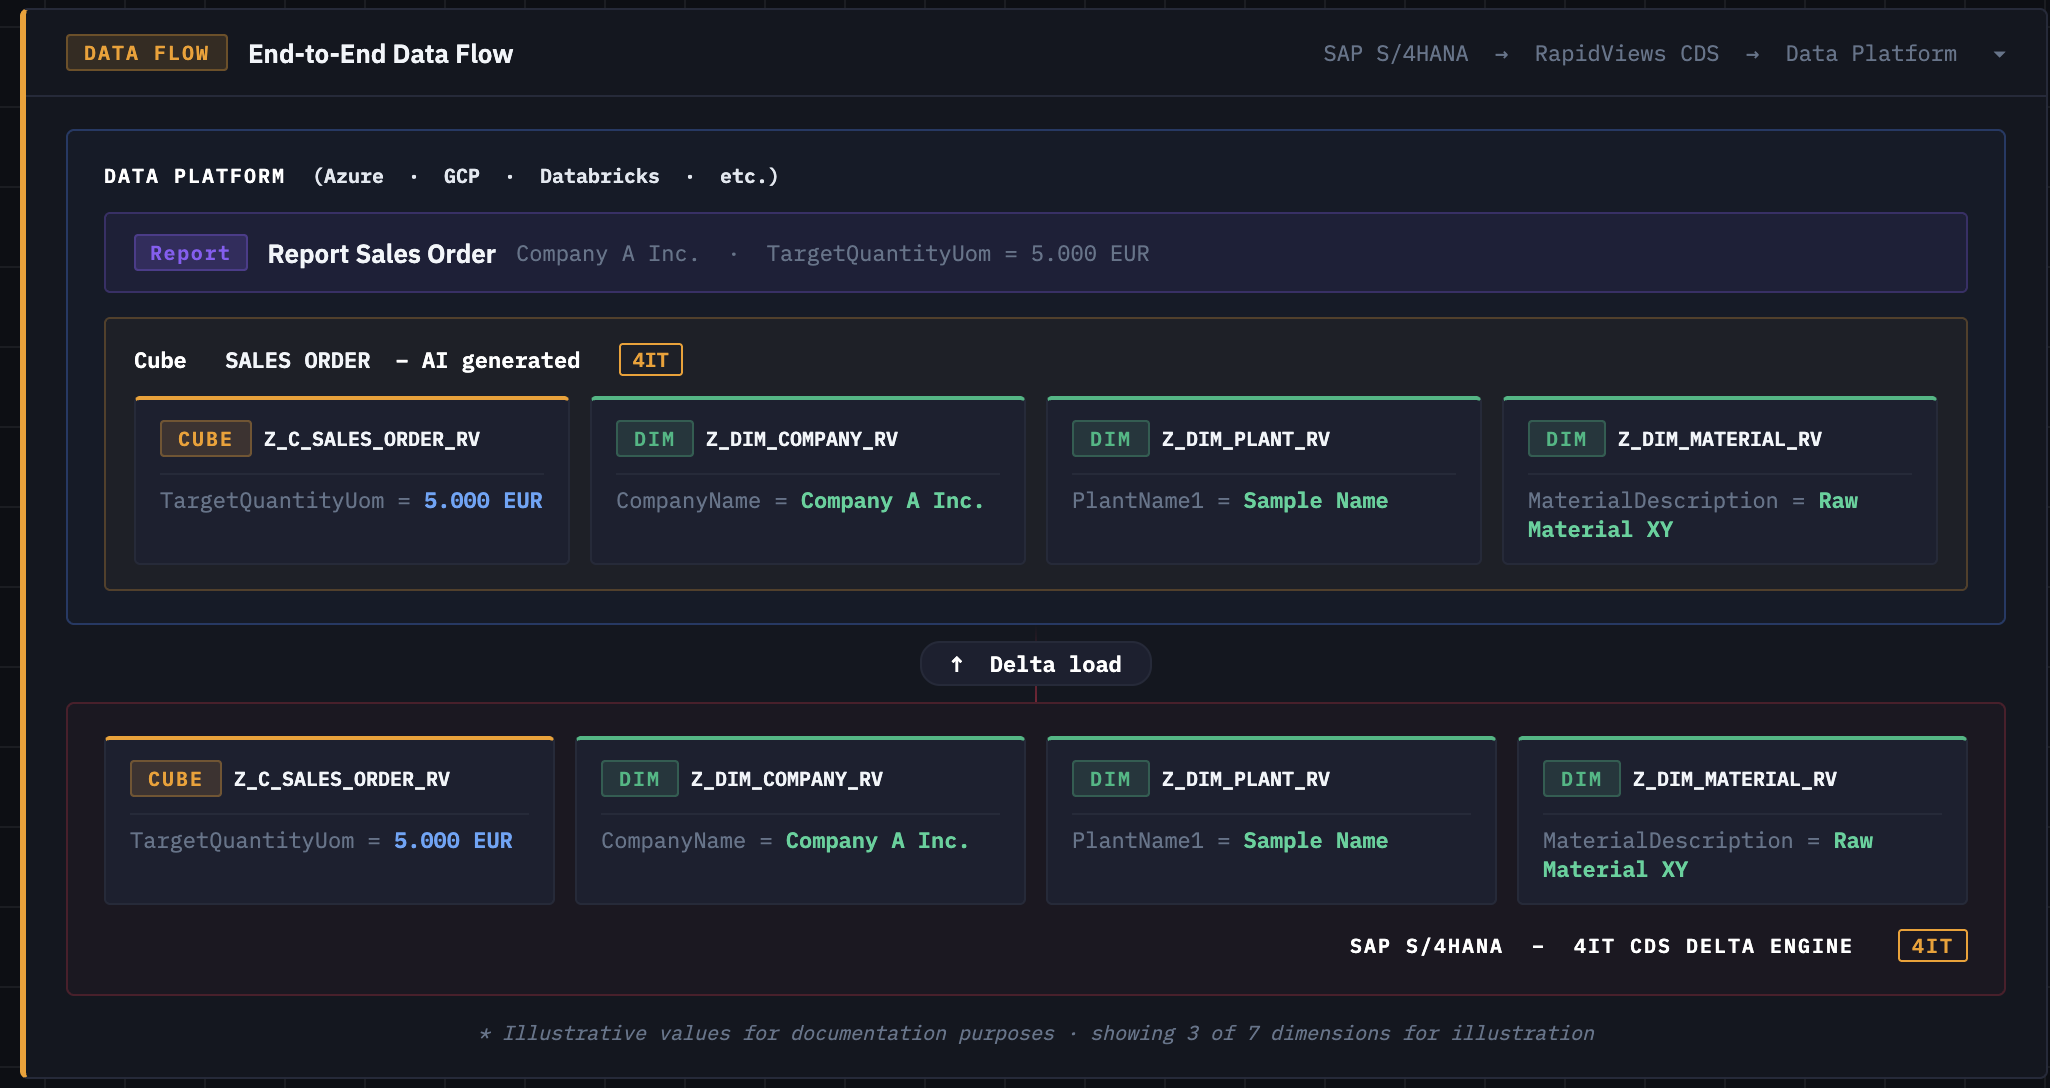Click the orange DATA FLOW badge
The height and width of the screenshot is (1088, 2050).
click(146, 52)
